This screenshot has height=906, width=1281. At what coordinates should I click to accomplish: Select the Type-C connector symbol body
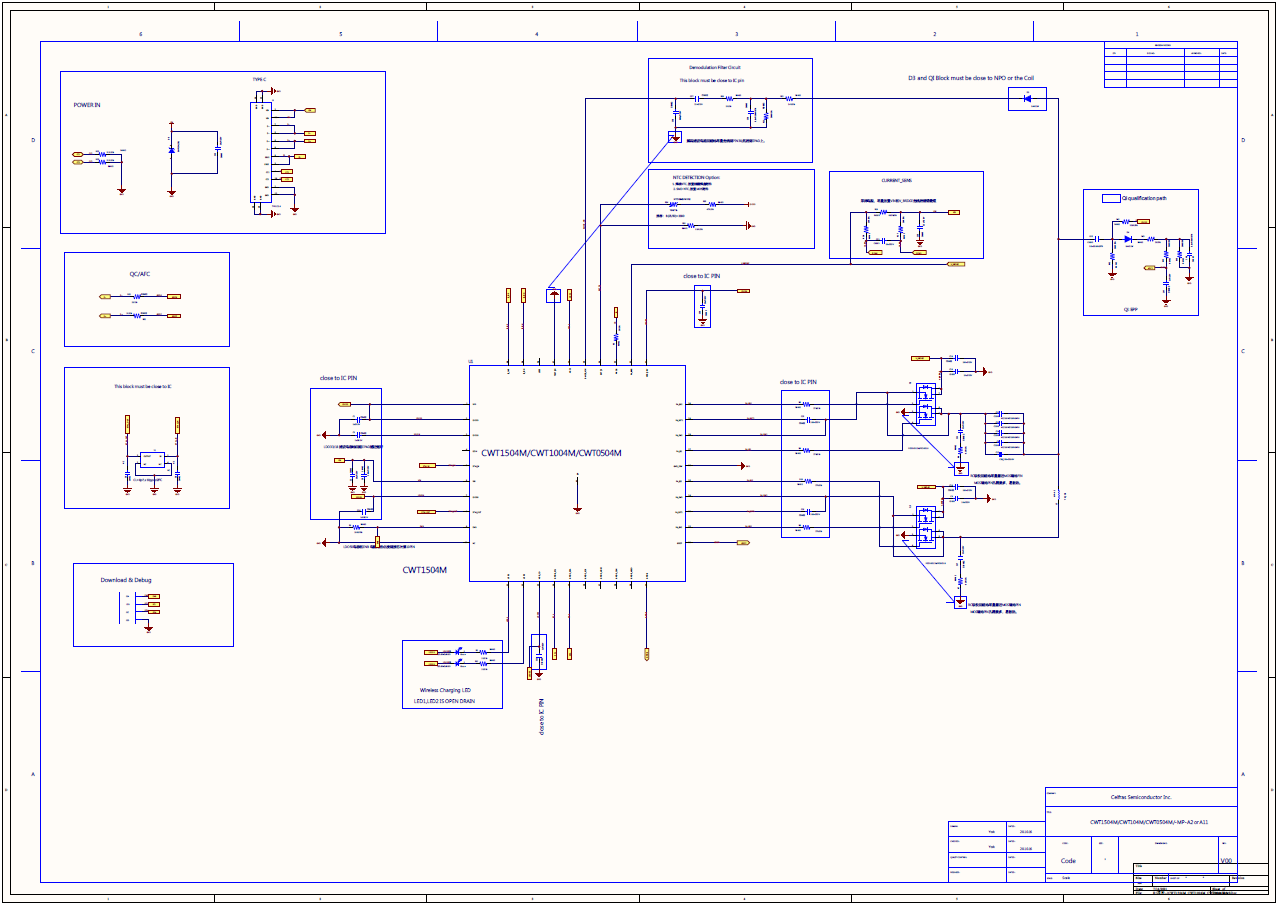(261, 153)
